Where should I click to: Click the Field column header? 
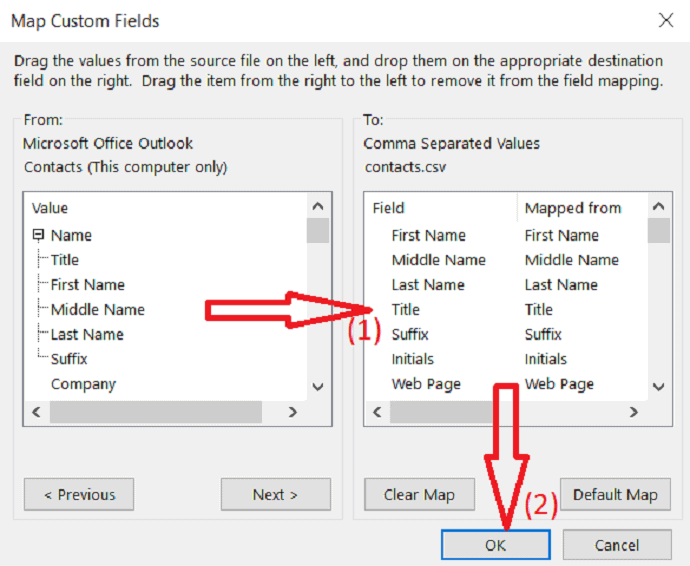[389, 208]
